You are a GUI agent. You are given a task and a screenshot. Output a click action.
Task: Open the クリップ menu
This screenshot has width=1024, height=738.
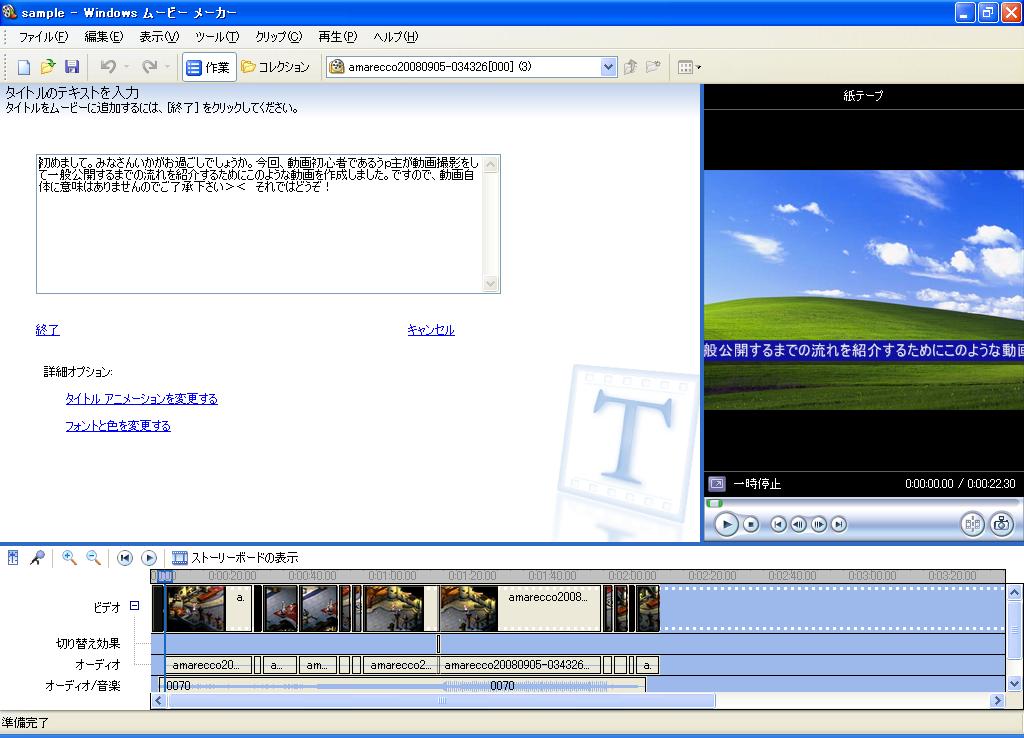click(x=278, y=37)
